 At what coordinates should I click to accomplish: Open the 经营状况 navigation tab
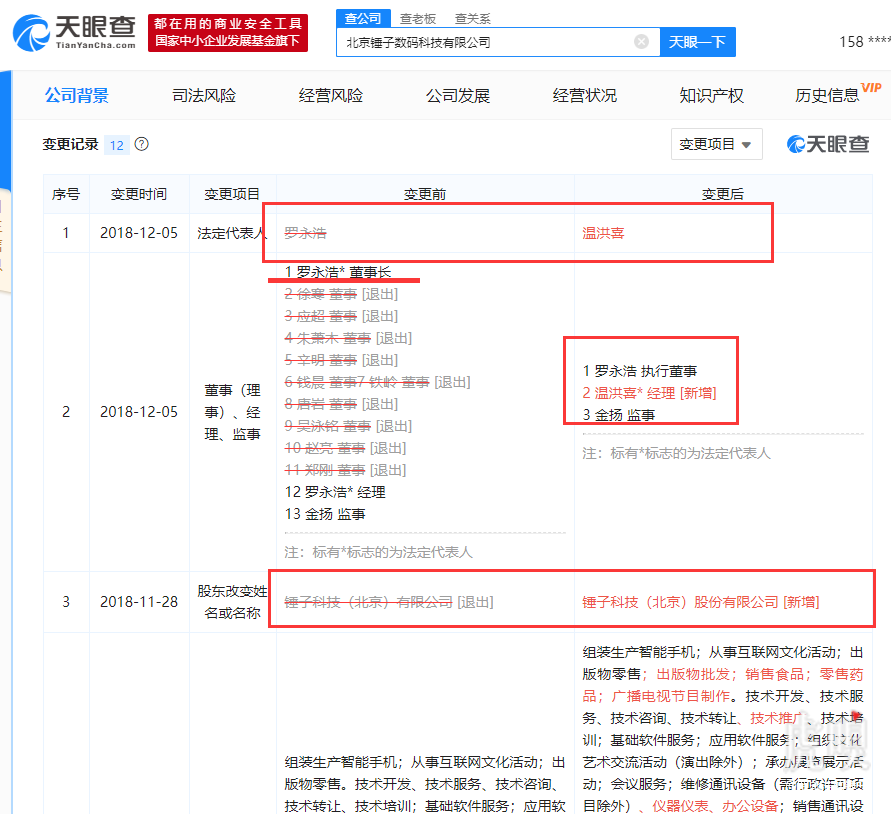click(585, 95)
